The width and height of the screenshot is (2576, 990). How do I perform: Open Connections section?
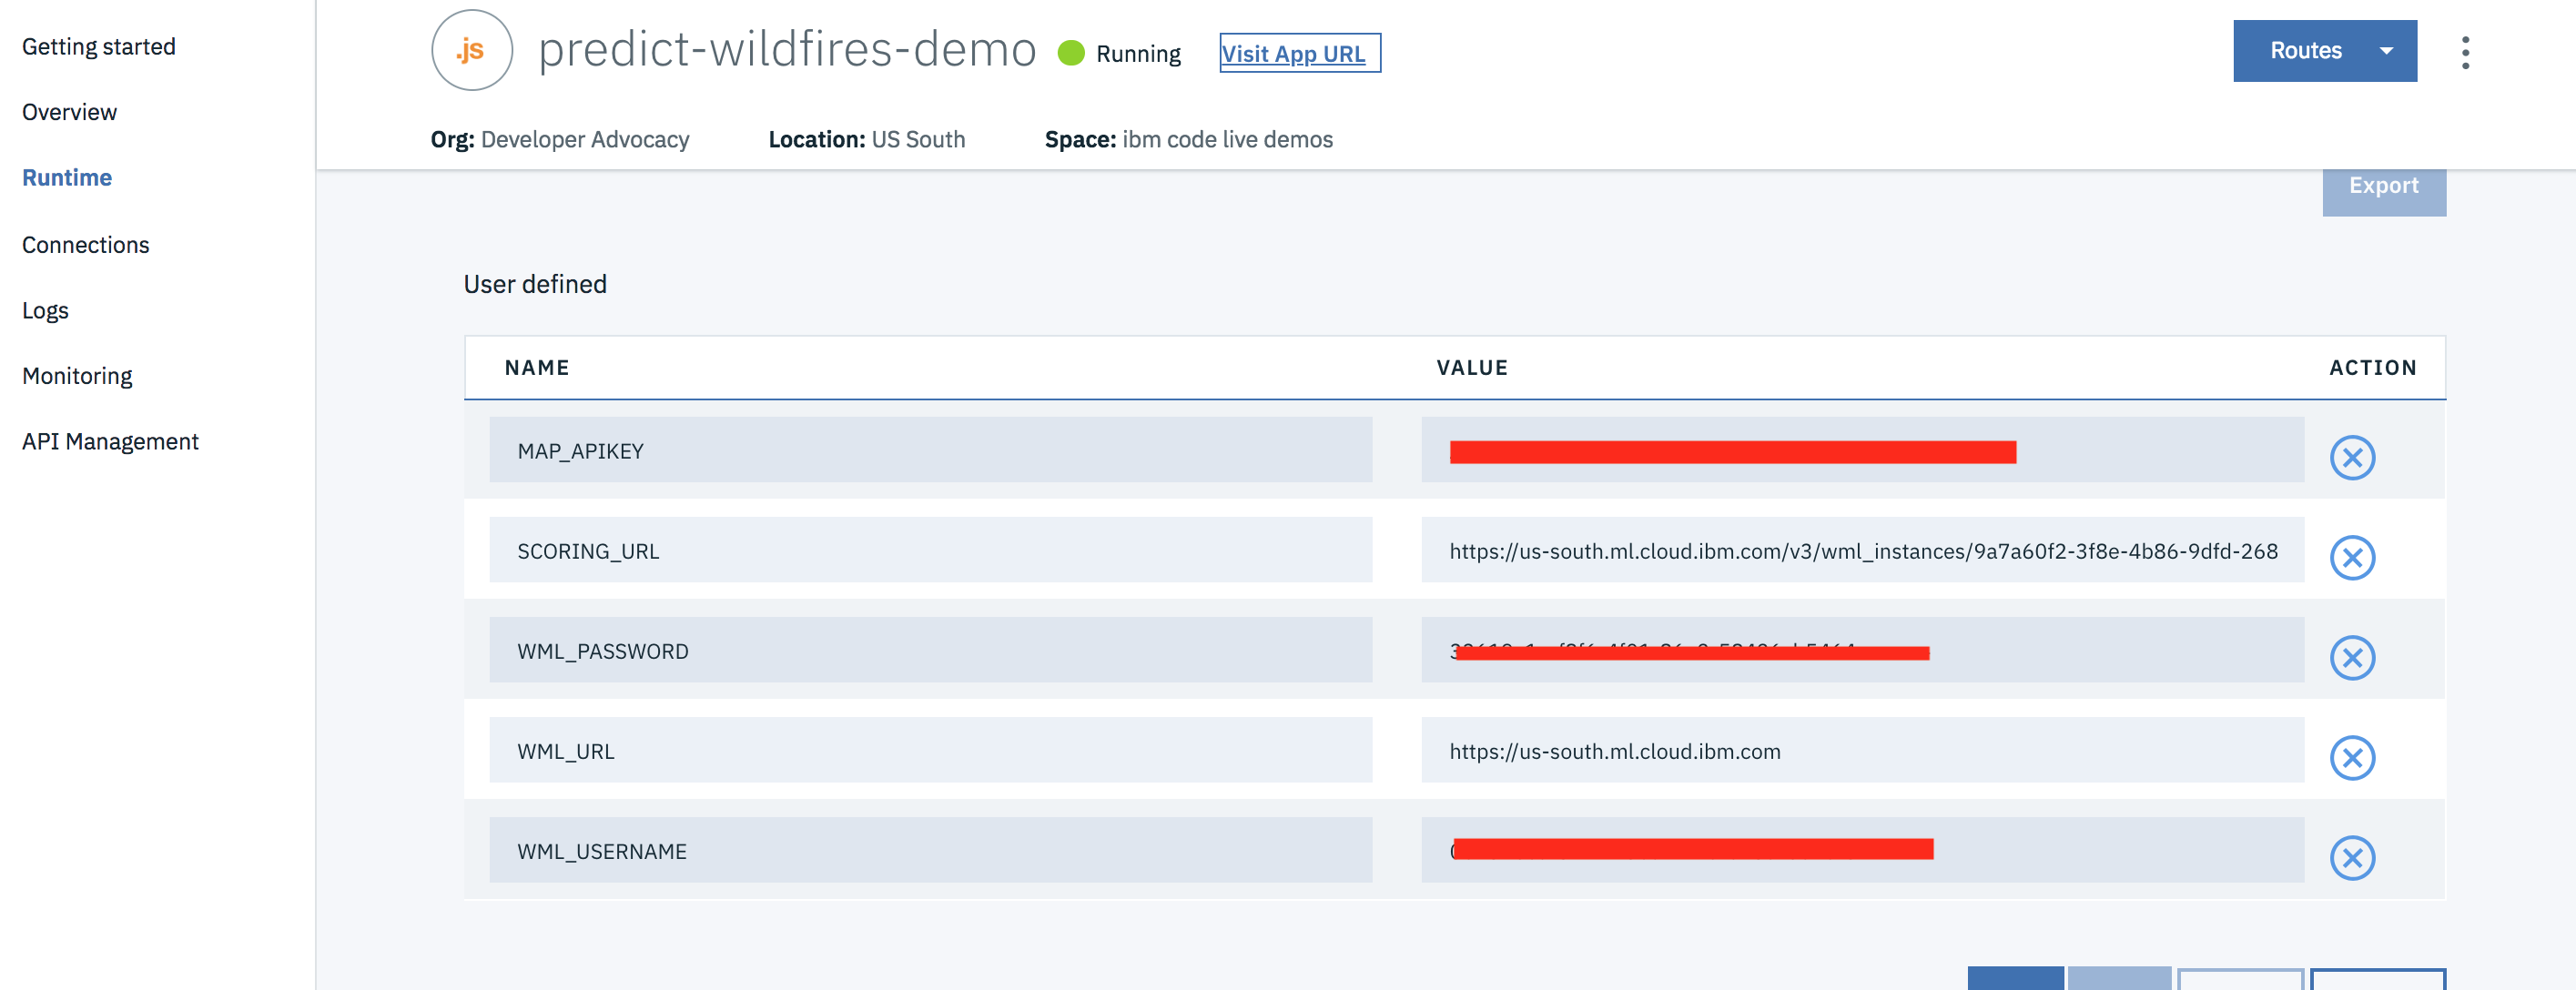pyautogui.click(x=85, y=245)
